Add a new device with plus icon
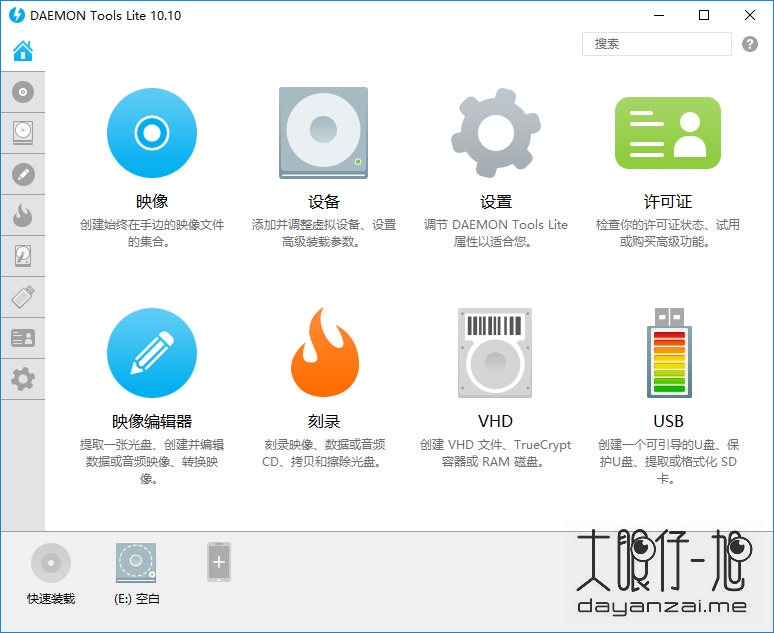The height and width of the screenshot is (633, 774). (x=219, y=562)
